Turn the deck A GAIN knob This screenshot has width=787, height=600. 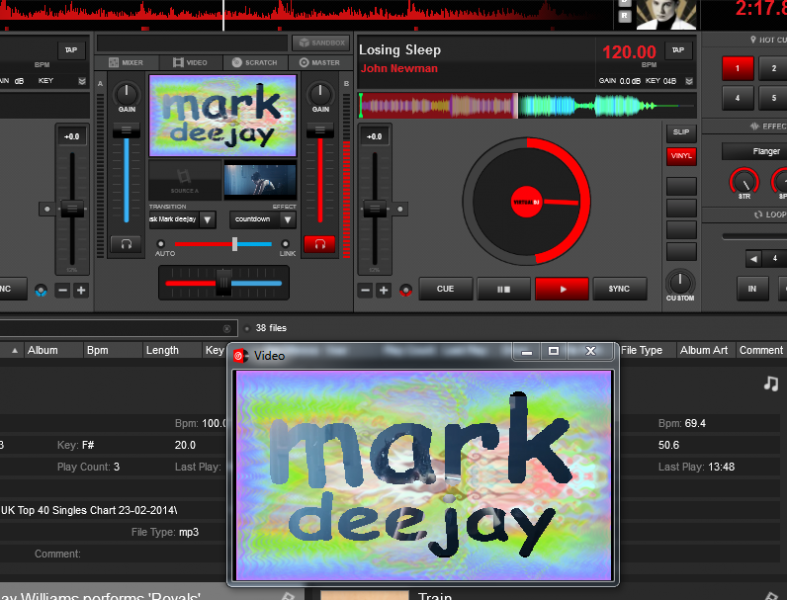pyautogui.click(x=126, y=93)
